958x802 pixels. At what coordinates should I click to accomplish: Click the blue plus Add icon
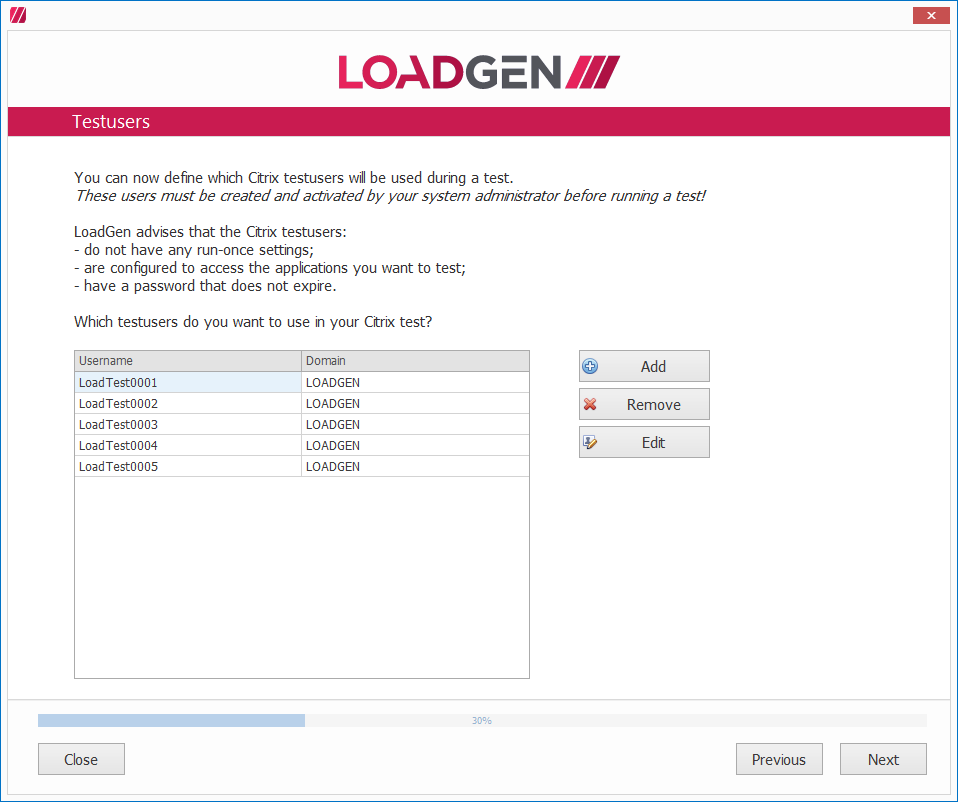[590, 366]
